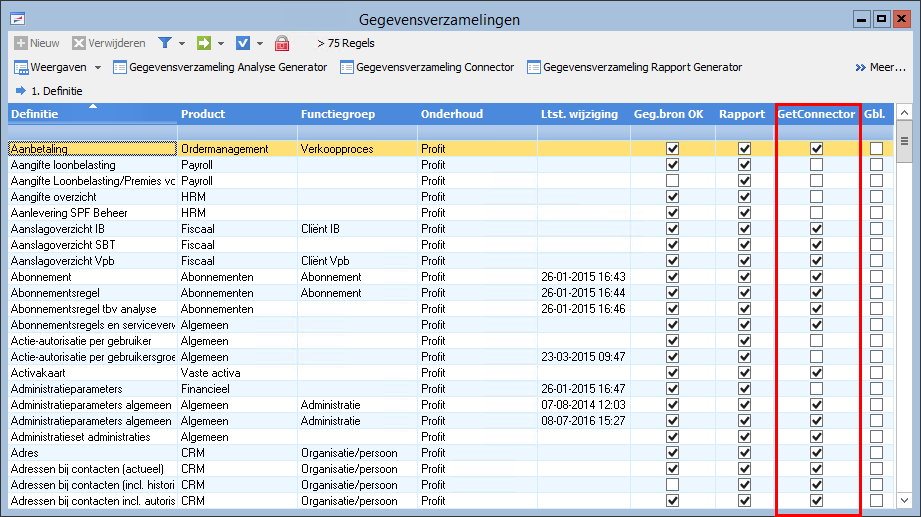Select the Aanbetaling row
The height and width of the screenshot is (517, 921).
[x=451, y=149]
